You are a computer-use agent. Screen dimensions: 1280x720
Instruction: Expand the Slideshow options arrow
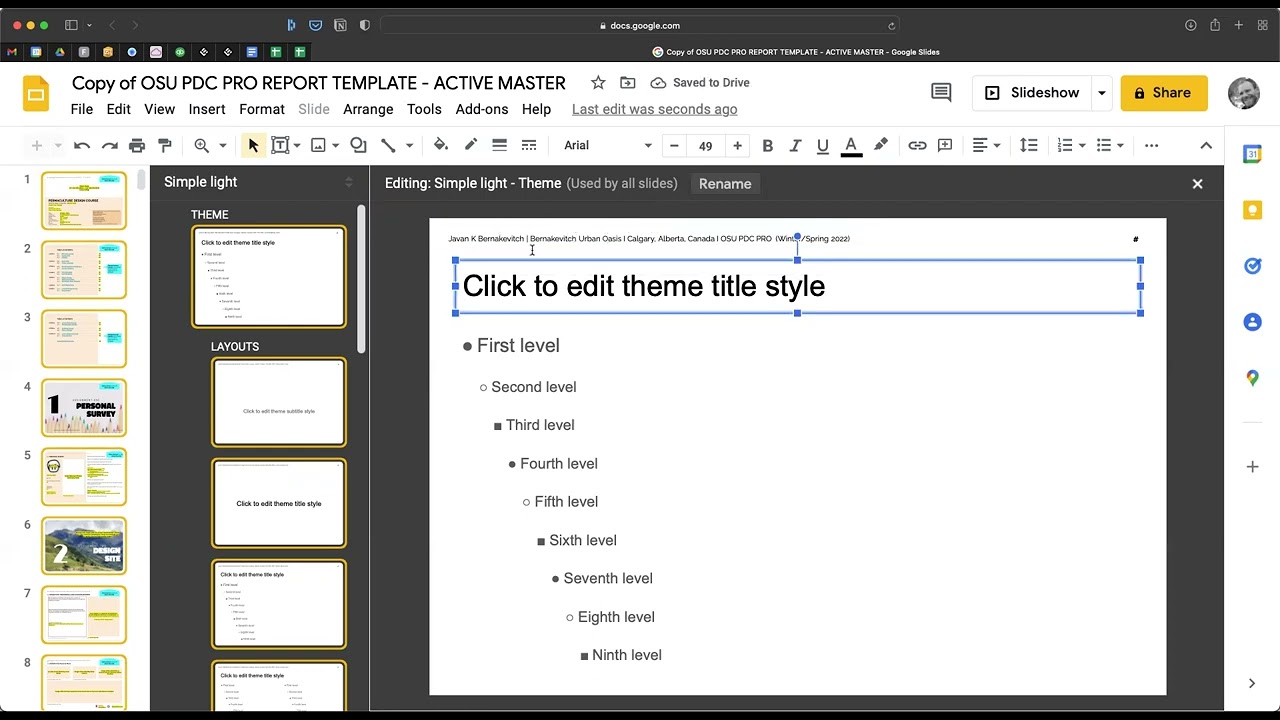(1101, 93)
